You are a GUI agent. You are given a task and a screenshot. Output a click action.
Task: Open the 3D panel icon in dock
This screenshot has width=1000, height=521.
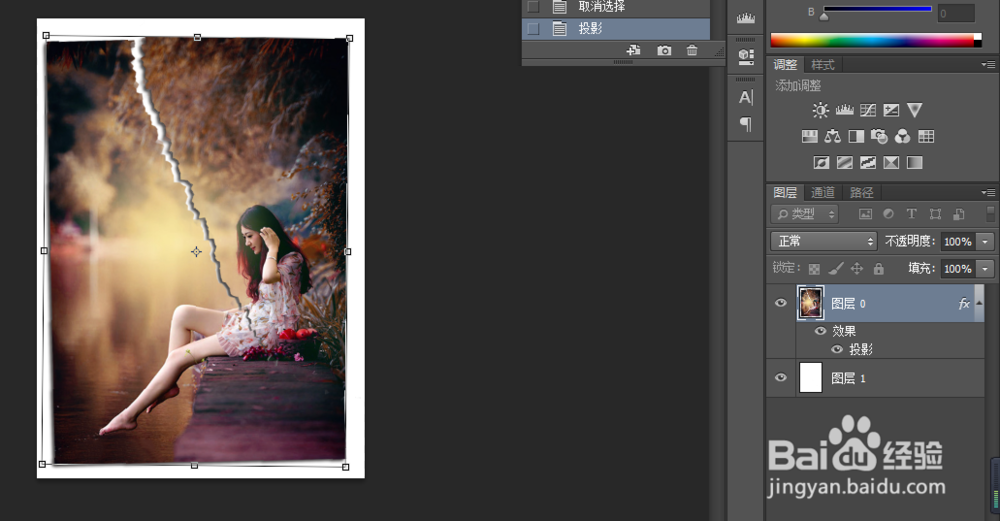[x=746, y=57]
